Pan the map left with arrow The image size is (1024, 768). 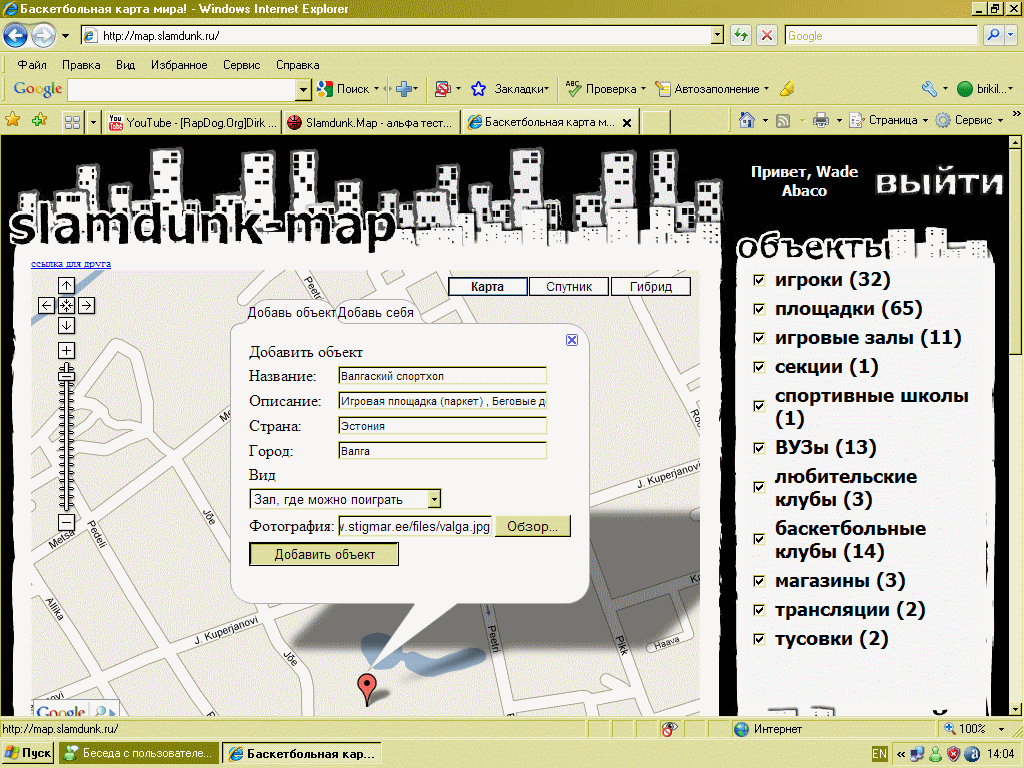[46, 306]
